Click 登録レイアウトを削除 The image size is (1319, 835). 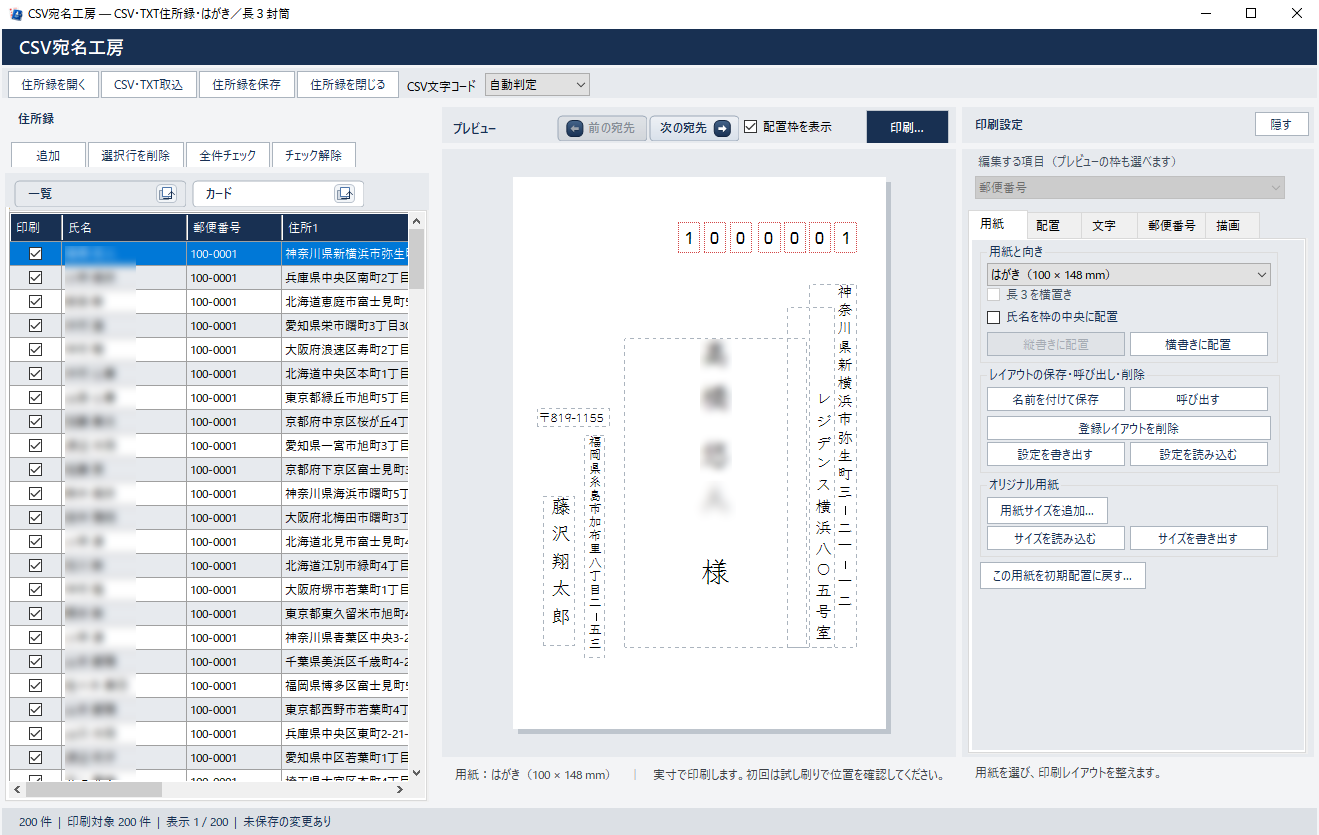point(1128,428)
